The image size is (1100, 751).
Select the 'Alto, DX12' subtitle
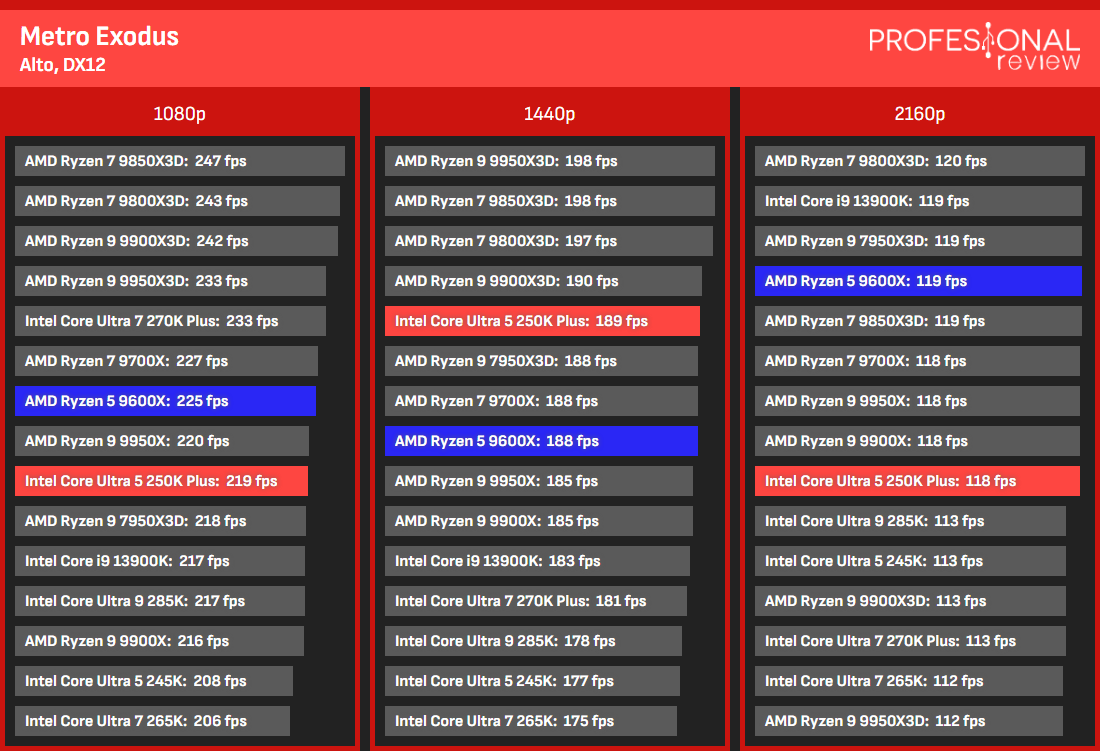(x=62, y=65)
